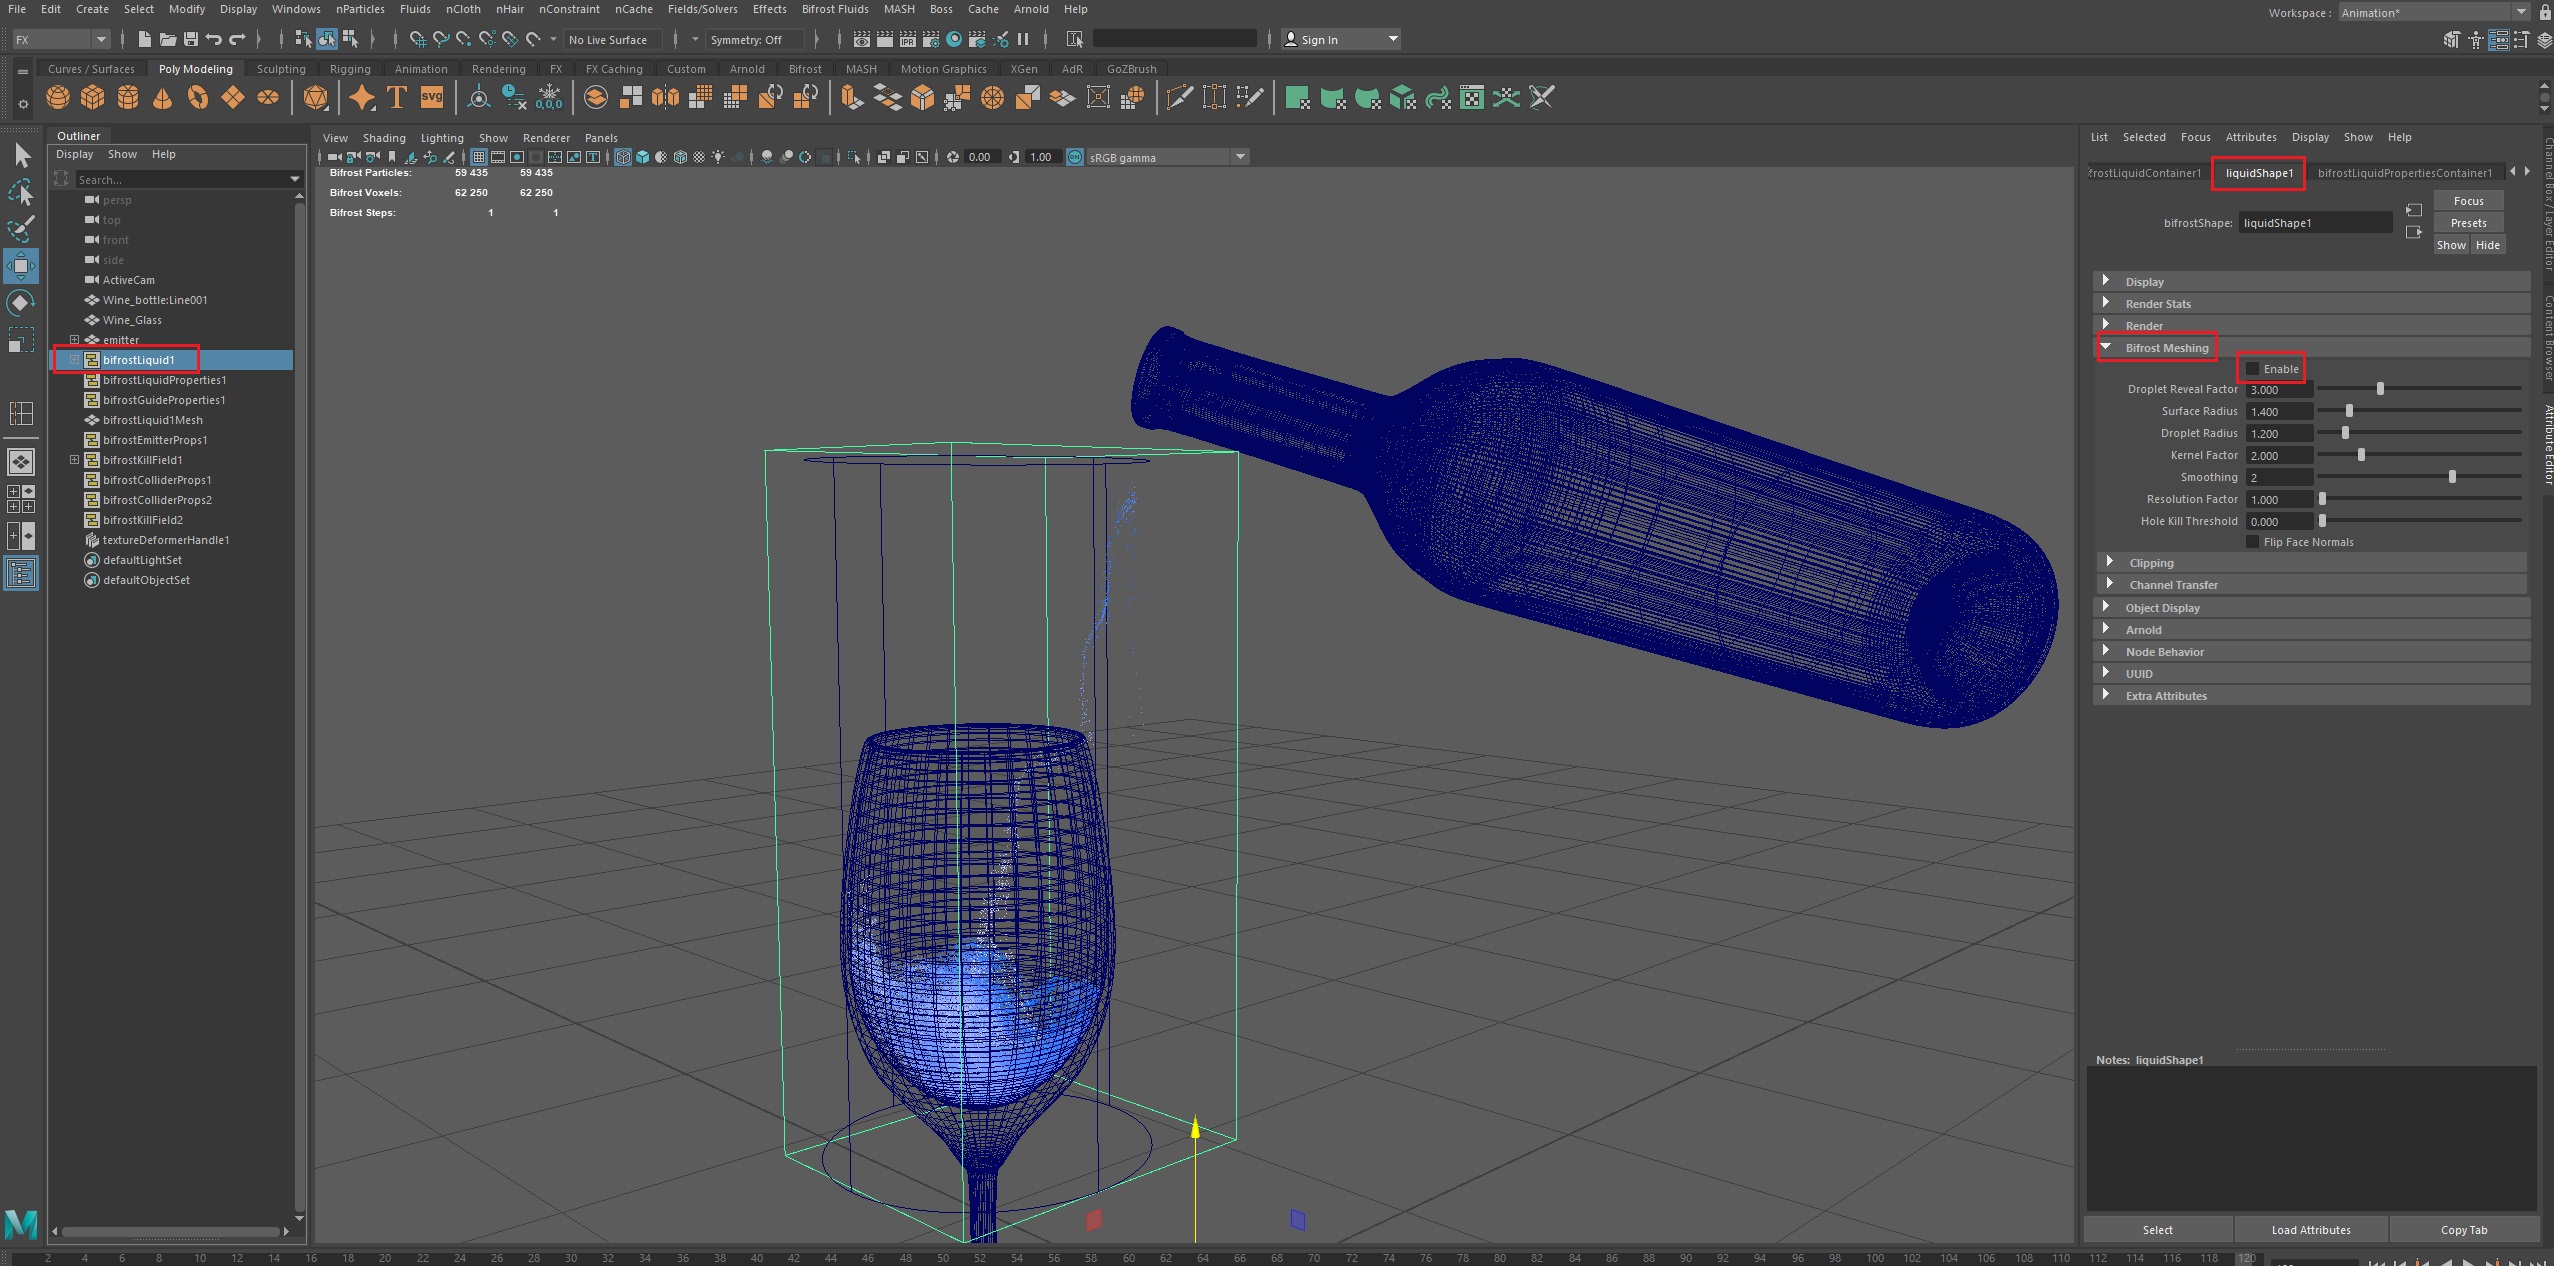Check Flip Face Normals option
This screenshot has height=1266, width=2554.
click(2252, 542)
